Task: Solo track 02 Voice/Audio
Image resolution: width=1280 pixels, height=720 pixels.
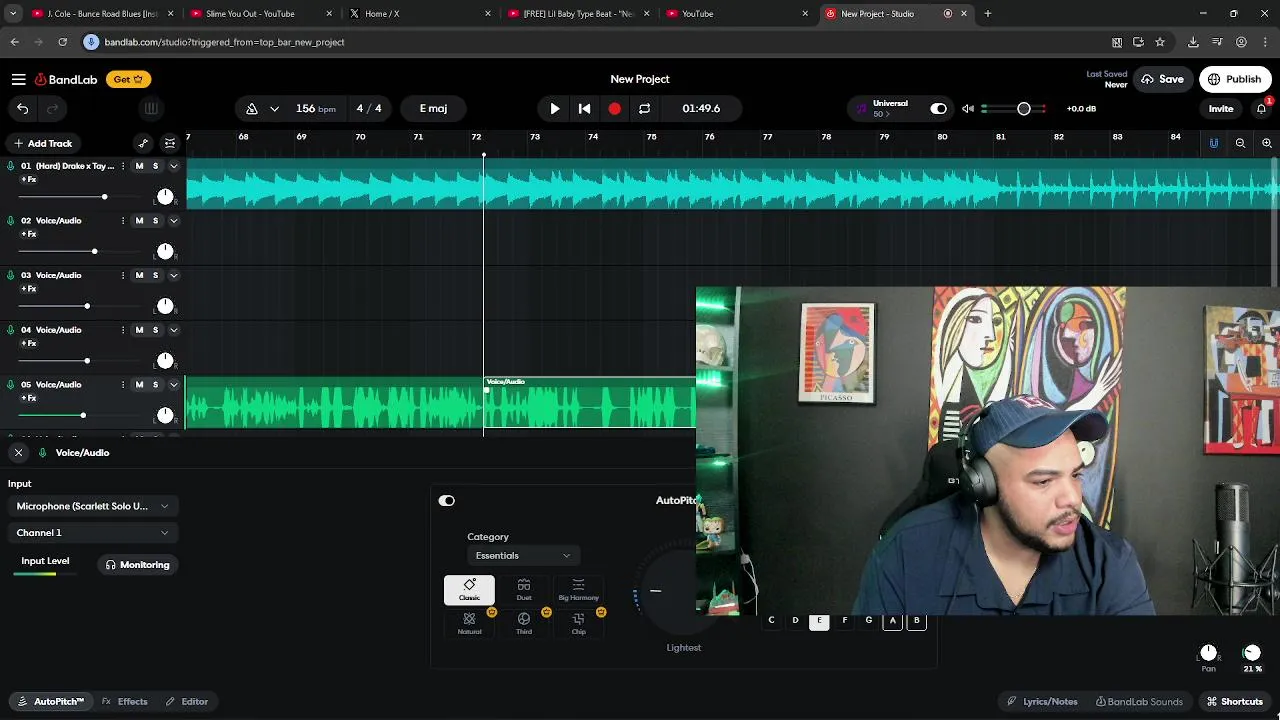Action: pos(155,221)
